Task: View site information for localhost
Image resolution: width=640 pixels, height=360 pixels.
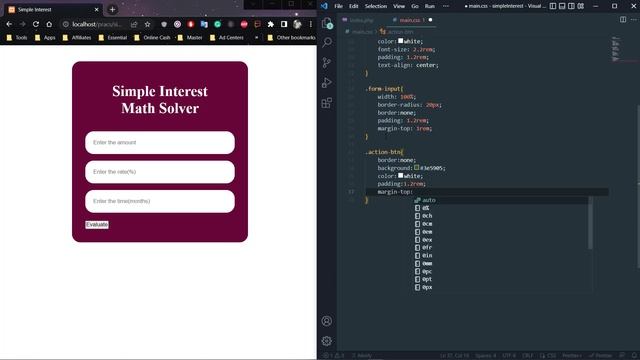Action: pyautogui.click(x=66, y=24)
